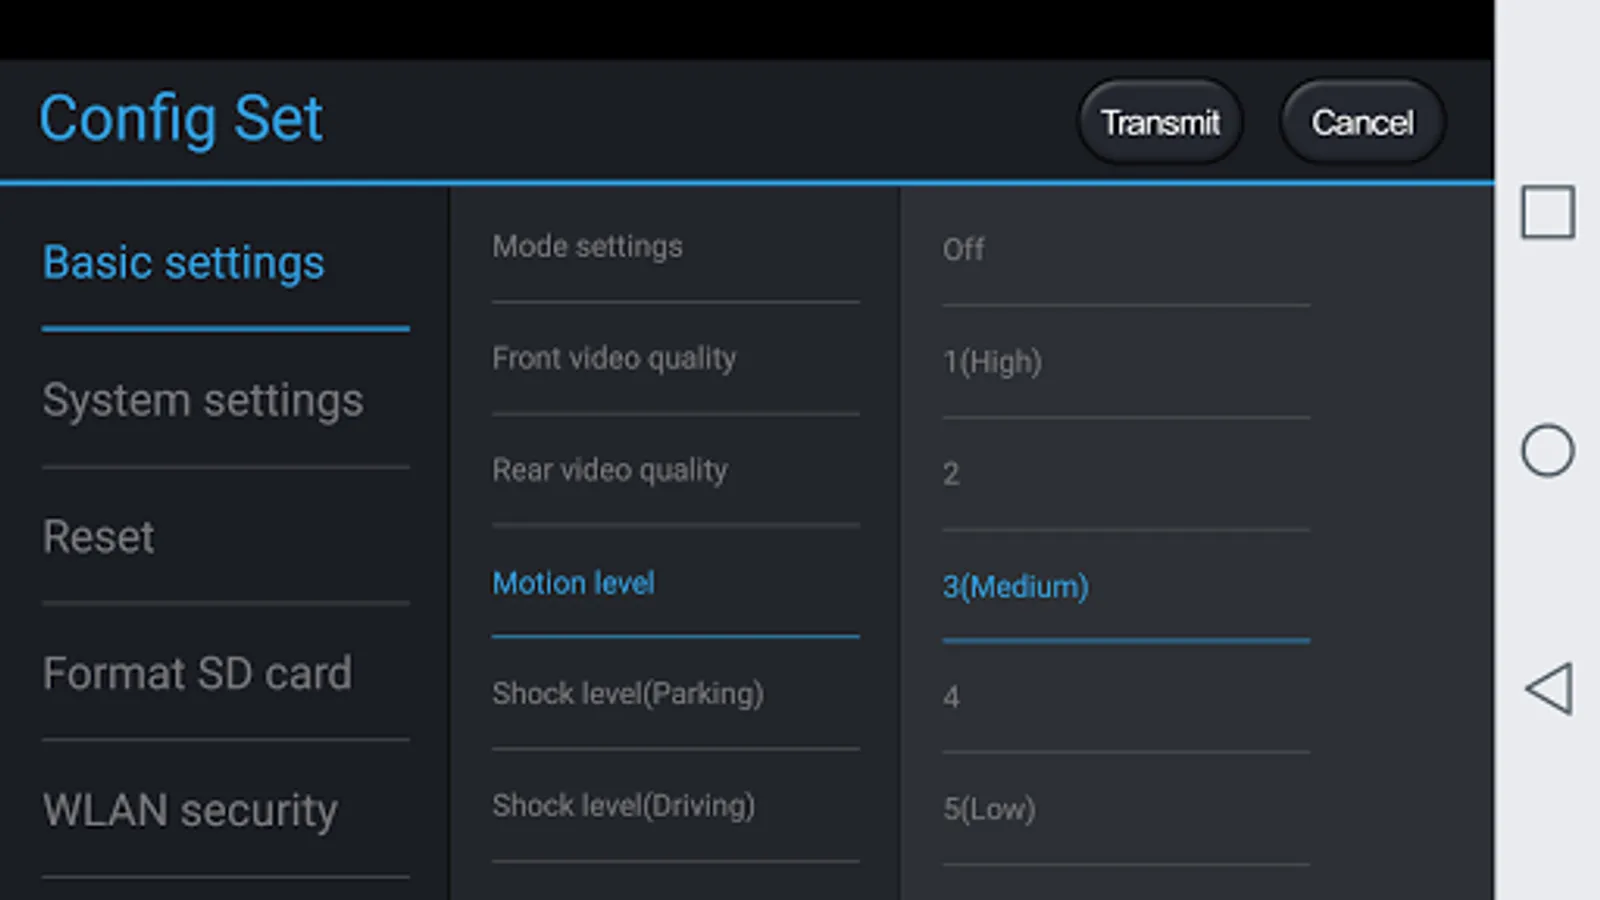Switch to System settings tab
1600x900 pixels.
[x=203, y=400]
